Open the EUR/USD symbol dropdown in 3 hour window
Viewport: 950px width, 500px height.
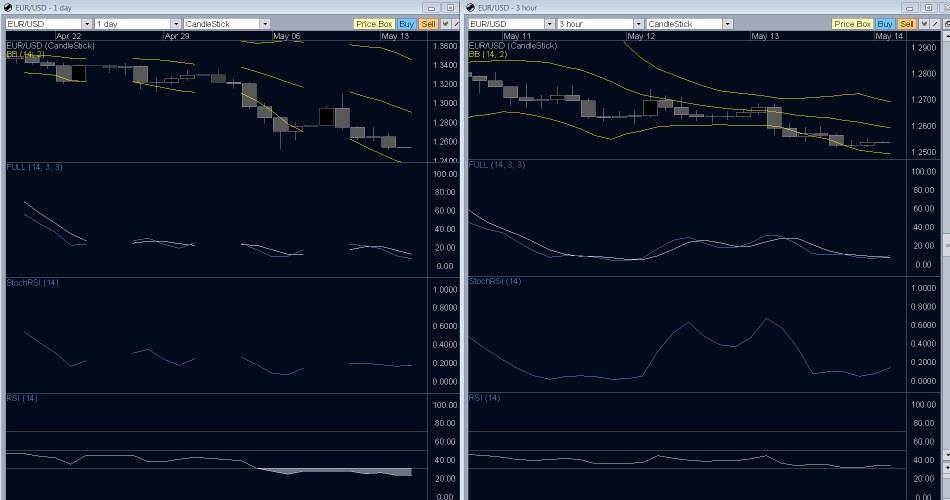(549, 24)
